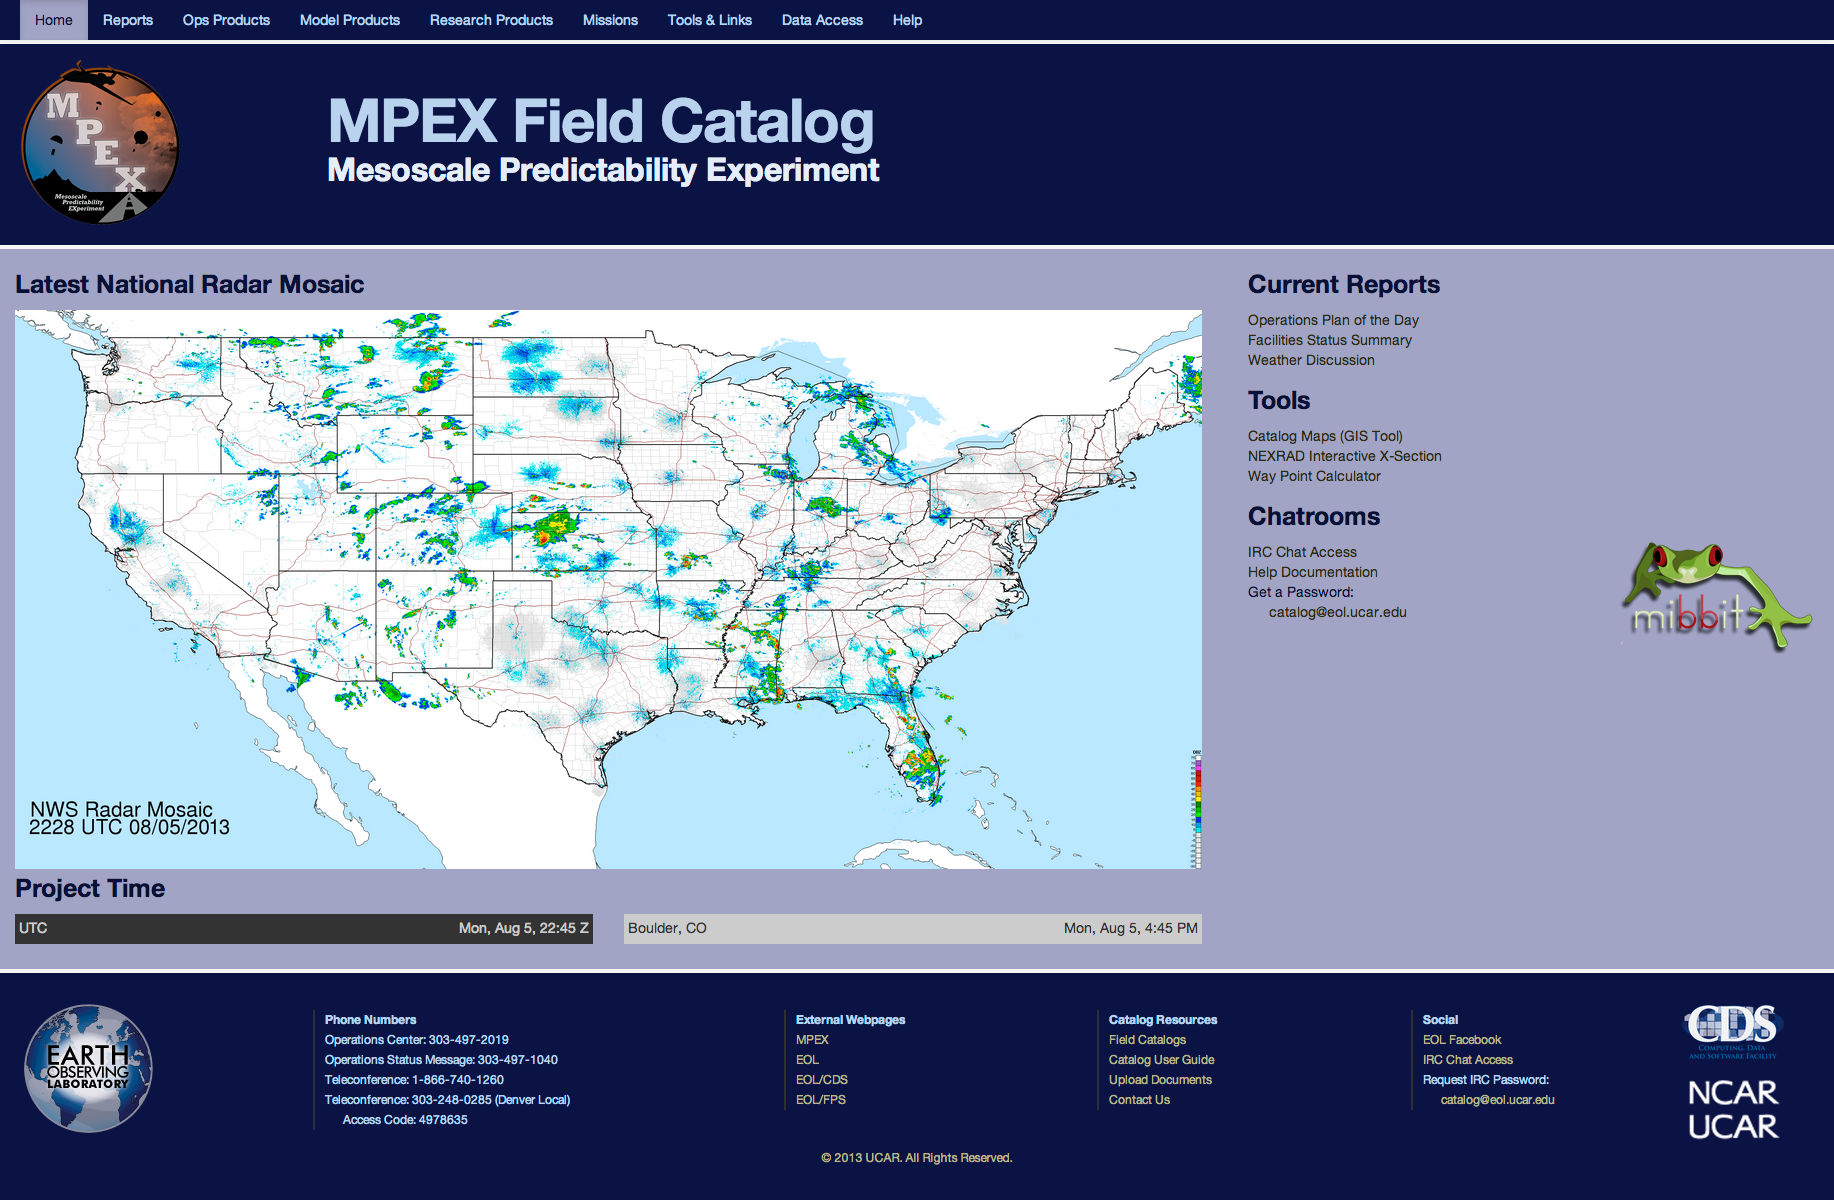The height and width of the screenshot is (1200, 1834).
Task: Open the Weather Discussion report
Action: pyautogui.click(x=1311, y=360)
